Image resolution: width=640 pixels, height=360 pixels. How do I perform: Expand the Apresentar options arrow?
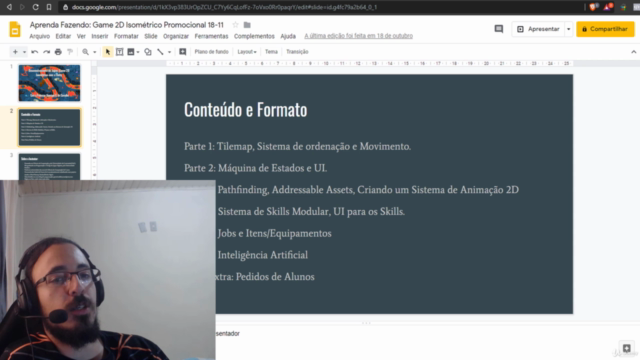coord(569,29)
